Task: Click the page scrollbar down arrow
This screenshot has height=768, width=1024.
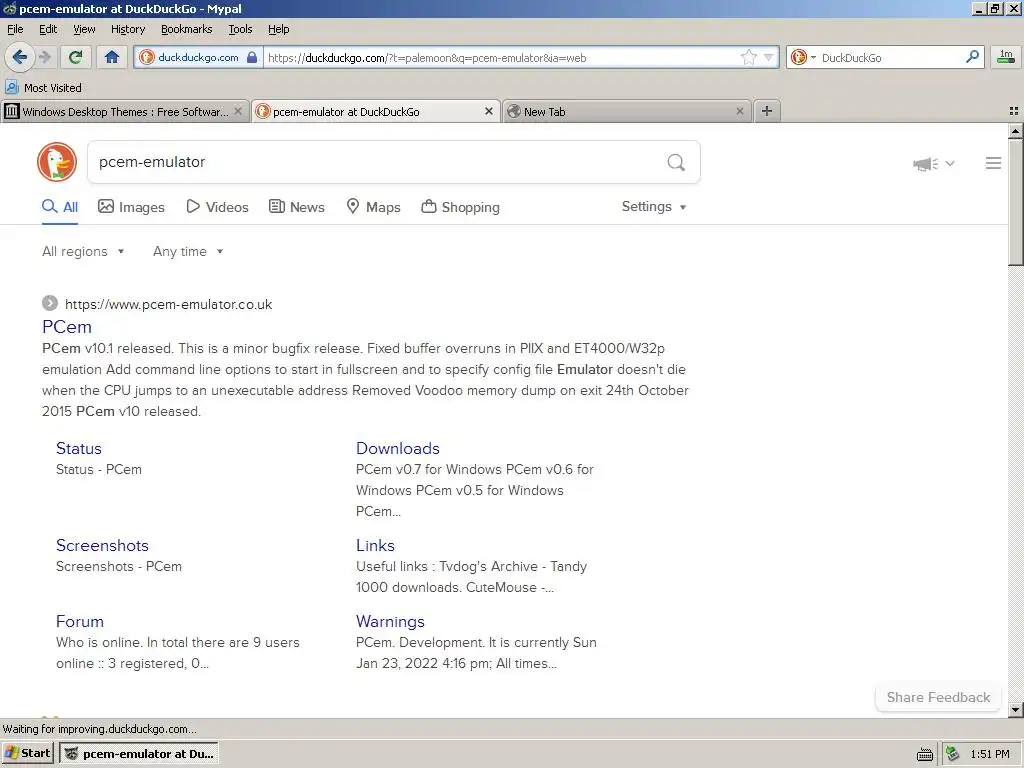Action: tap(1016, 709)
